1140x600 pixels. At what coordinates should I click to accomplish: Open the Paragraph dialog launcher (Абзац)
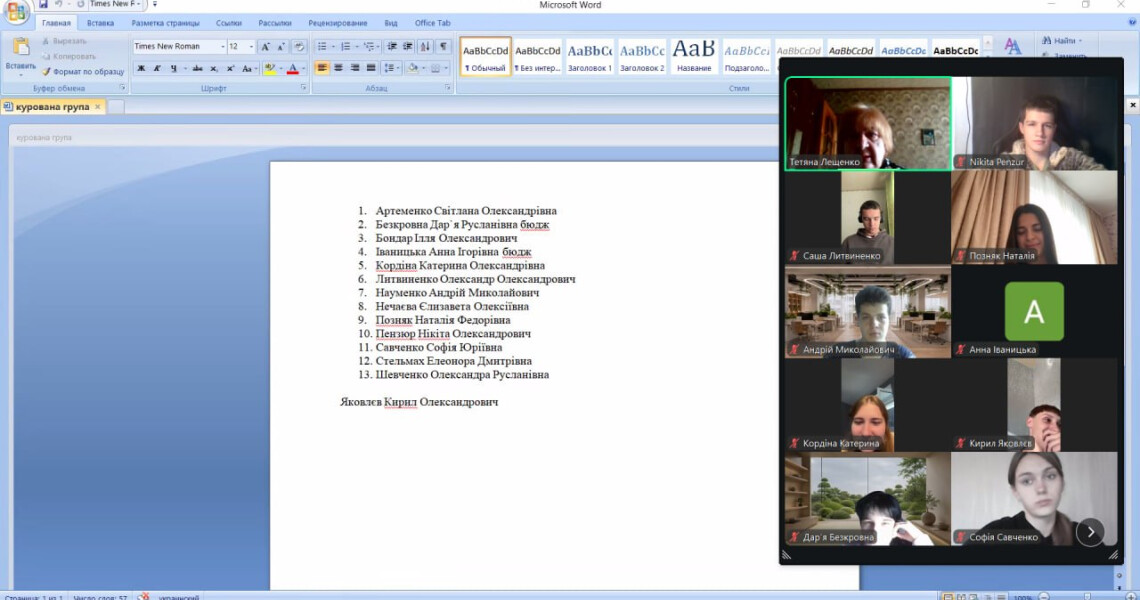[x=447, y=88]
